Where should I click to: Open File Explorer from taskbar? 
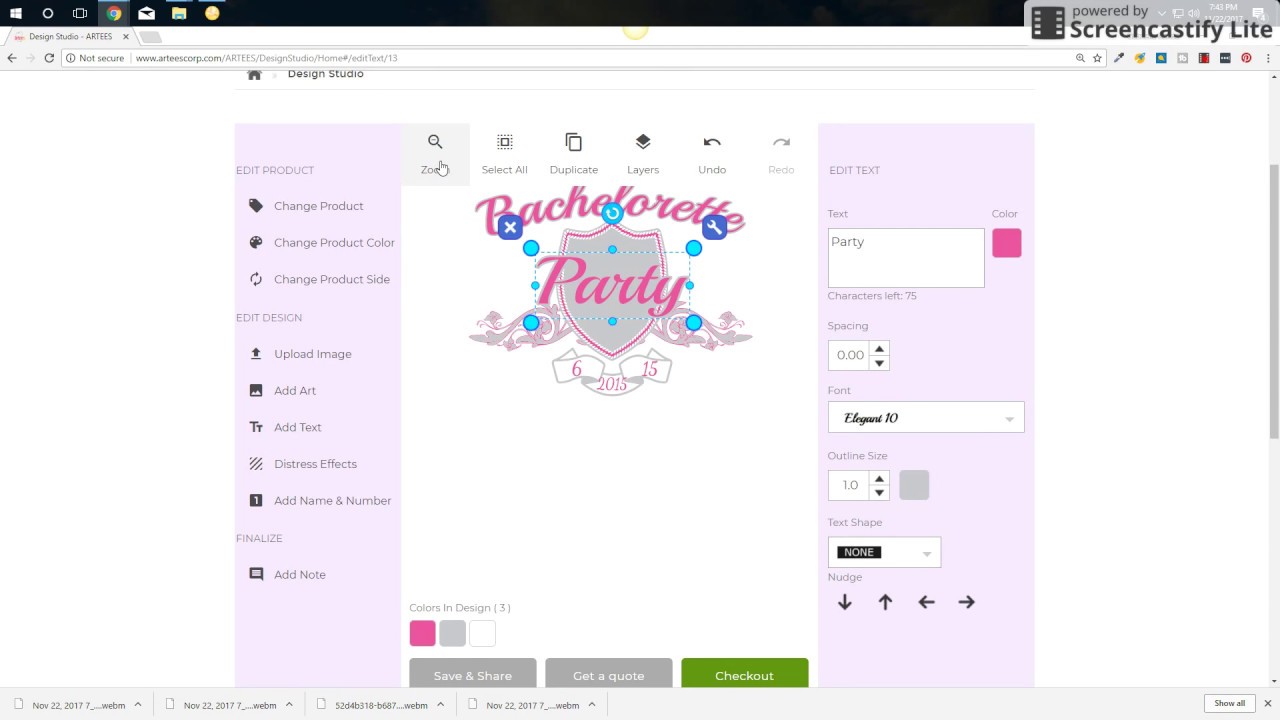179,13
